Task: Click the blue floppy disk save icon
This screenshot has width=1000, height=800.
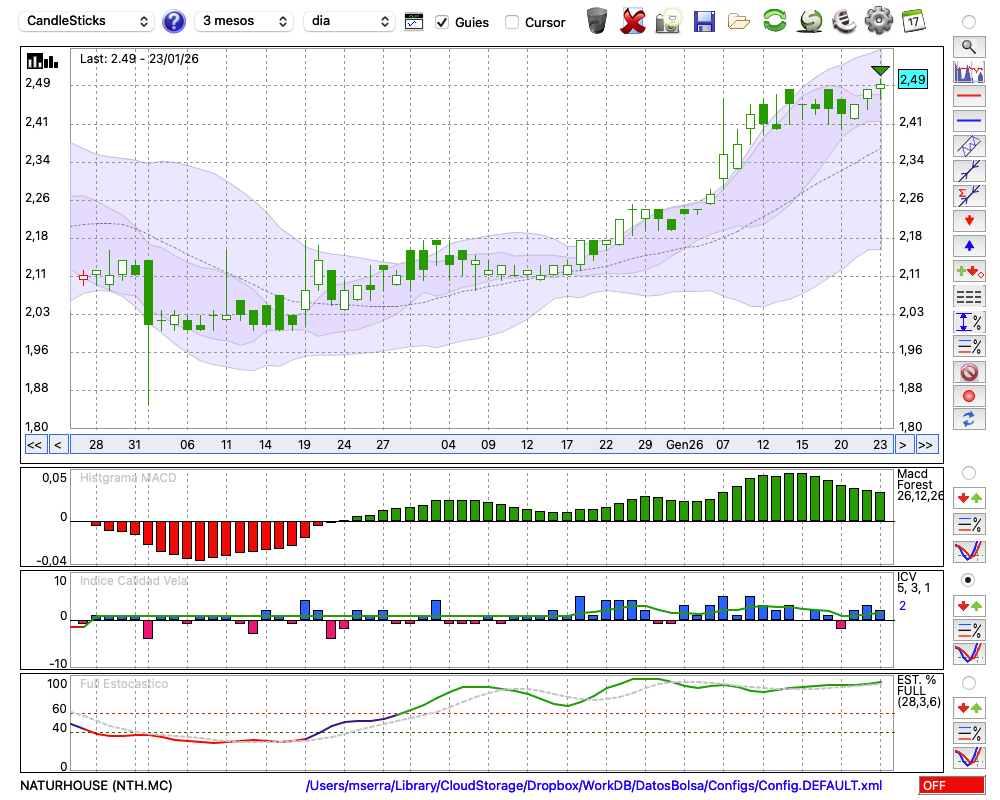Action: (704, 21)
